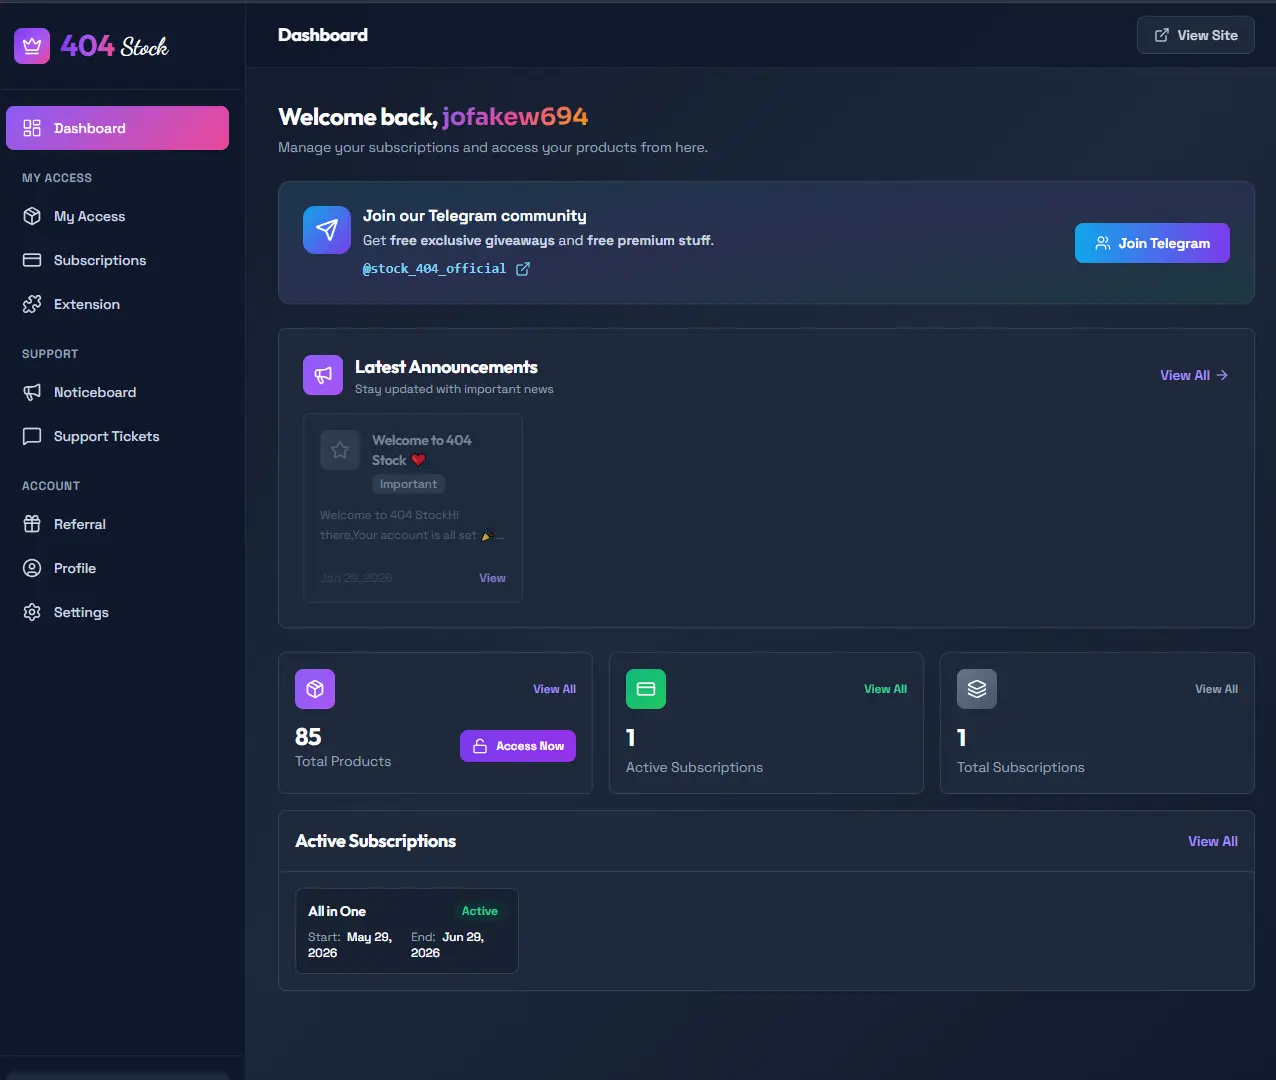1276x1080 pixels.
Task: Click View All on Total Products card
Action: pyautogui.click(x=554, y=689)
